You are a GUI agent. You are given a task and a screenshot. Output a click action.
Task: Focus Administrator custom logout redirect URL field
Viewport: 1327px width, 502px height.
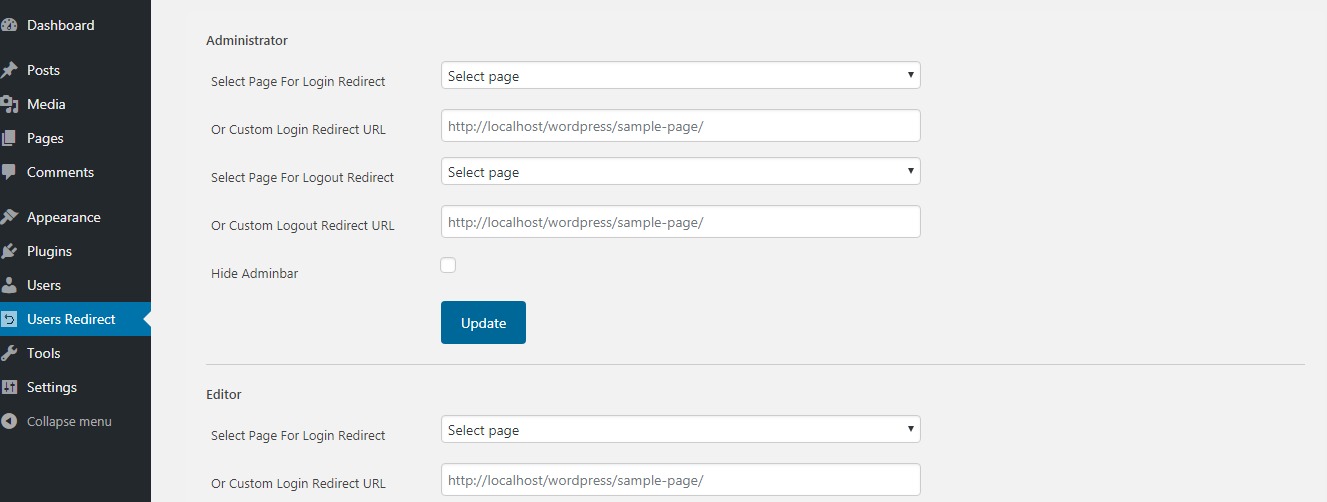pos(680,222)
